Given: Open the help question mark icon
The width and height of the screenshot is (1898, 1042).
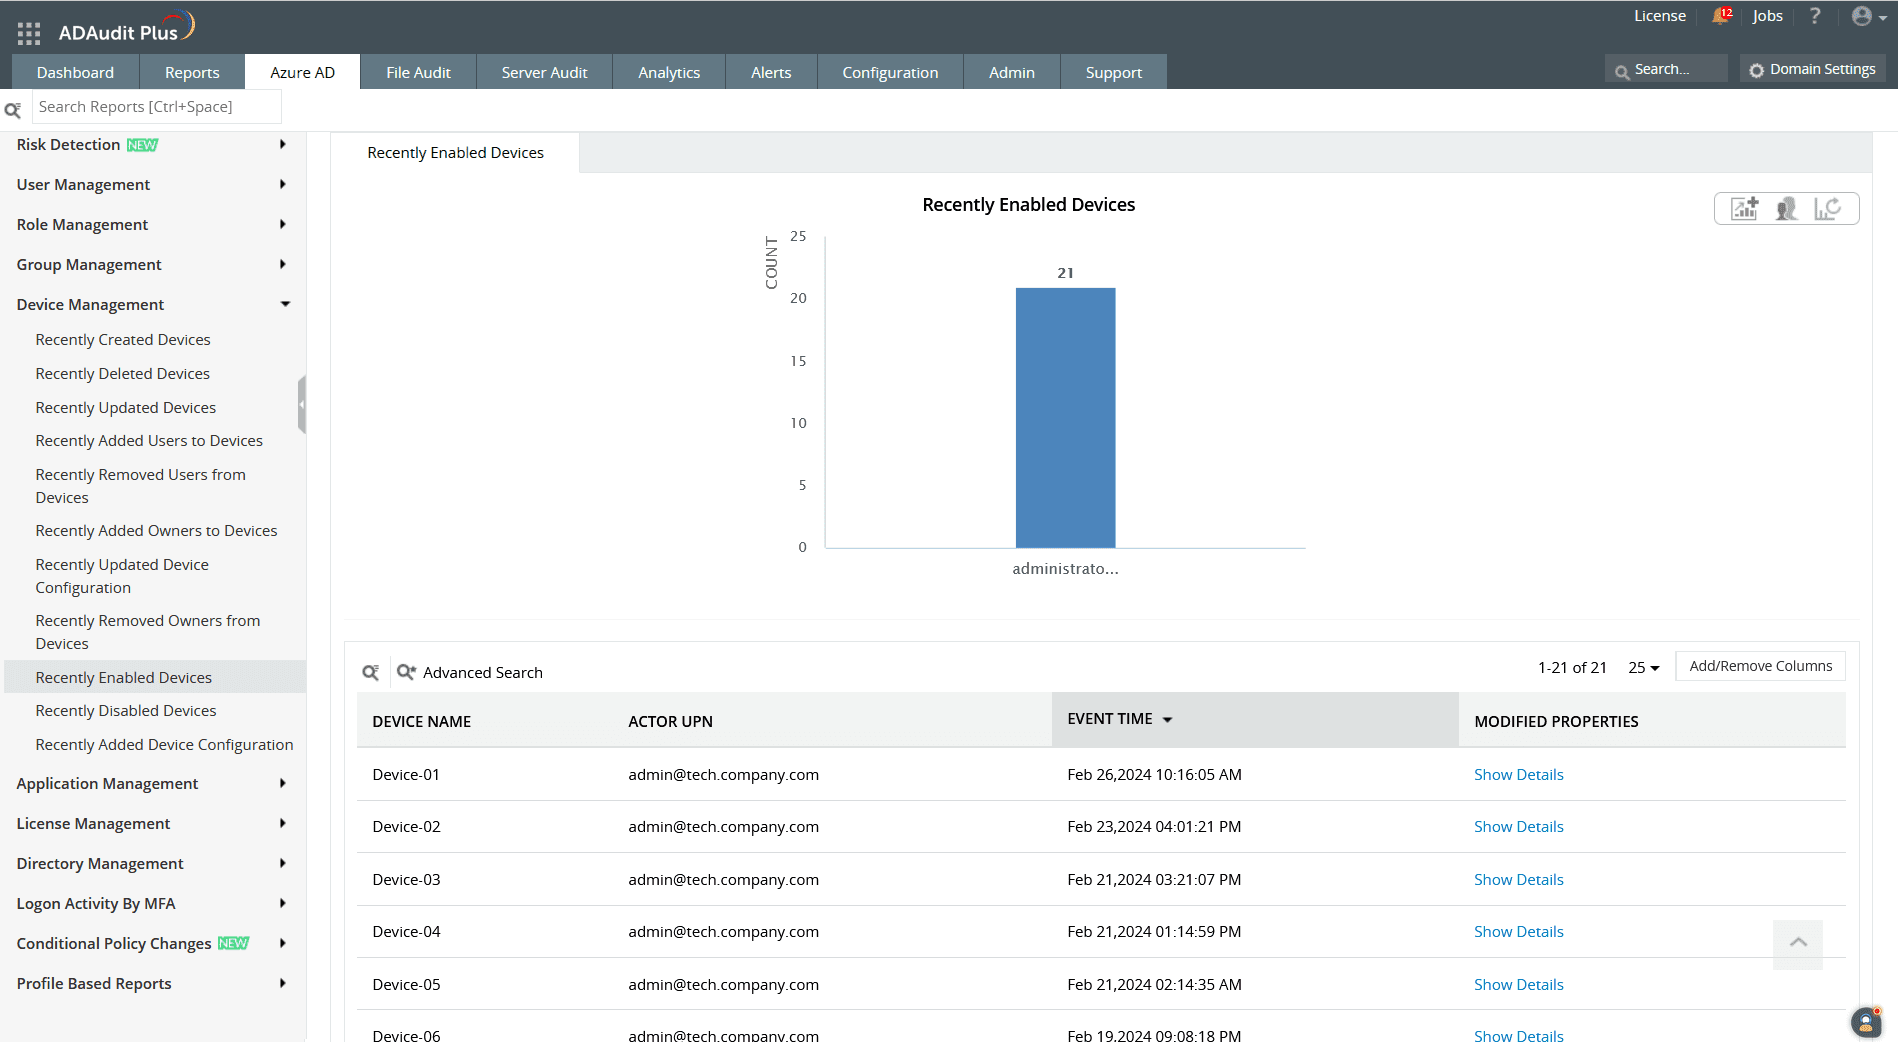Looking at the screenshot, I should pos(1814,16).
